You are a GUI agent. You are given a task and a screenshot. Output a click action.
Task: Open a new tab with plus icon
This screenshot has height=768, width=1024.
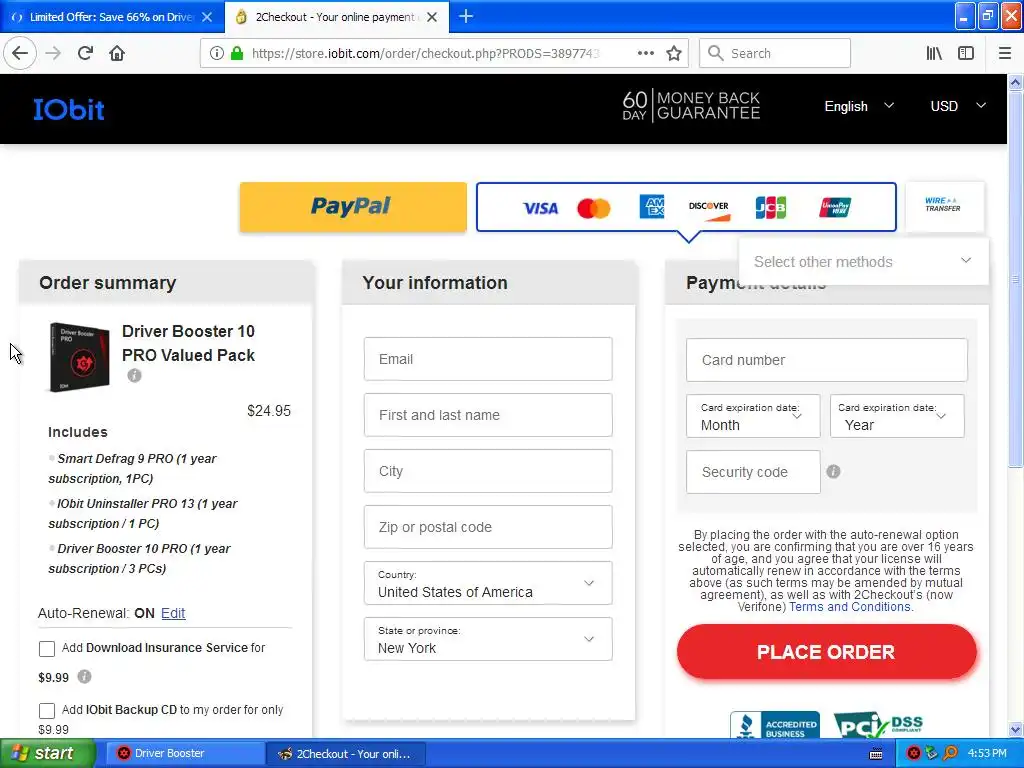[466, 16]
